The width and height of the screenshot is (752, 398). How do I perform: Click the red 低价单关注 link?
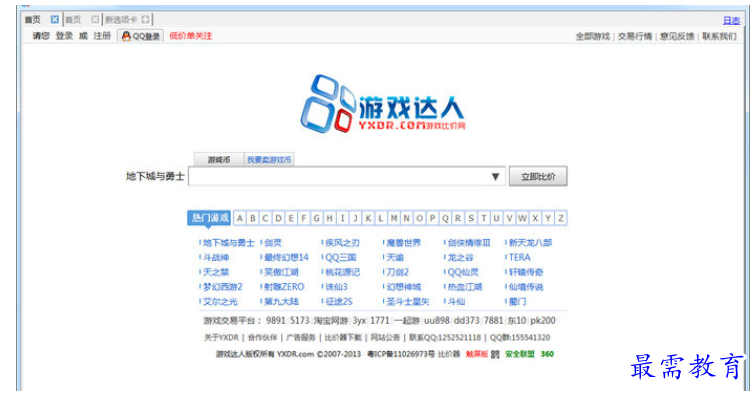coord(190,36)
